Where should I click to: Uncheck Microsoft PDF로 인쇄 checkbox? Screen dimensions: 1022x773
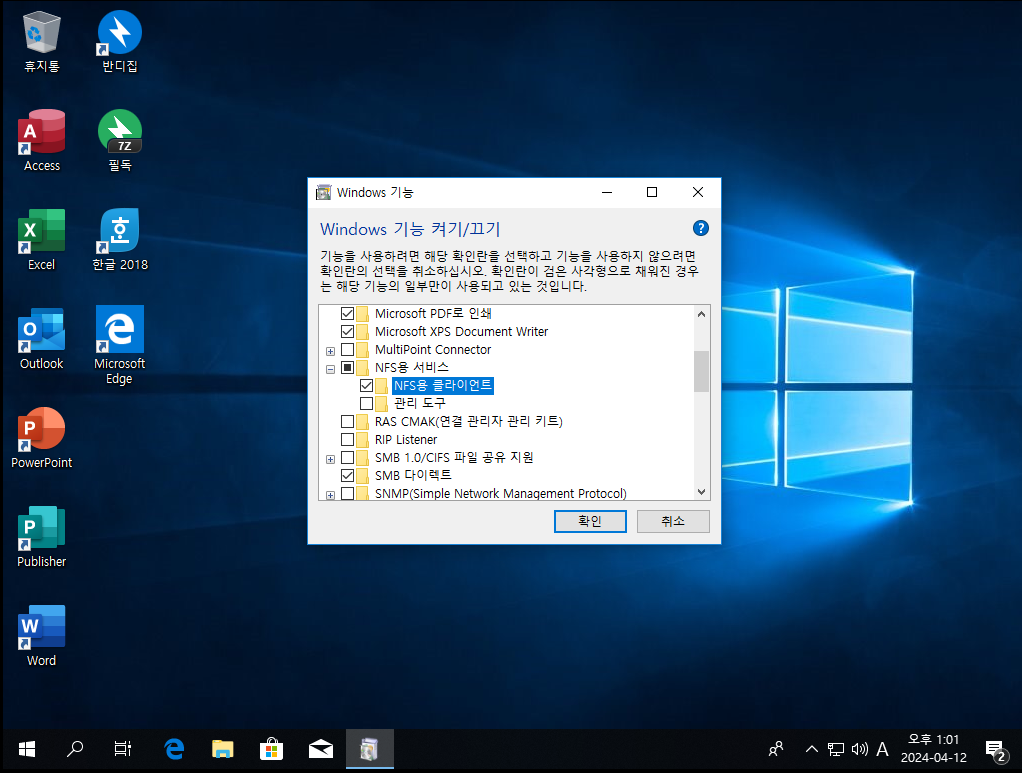pos(347,314)
